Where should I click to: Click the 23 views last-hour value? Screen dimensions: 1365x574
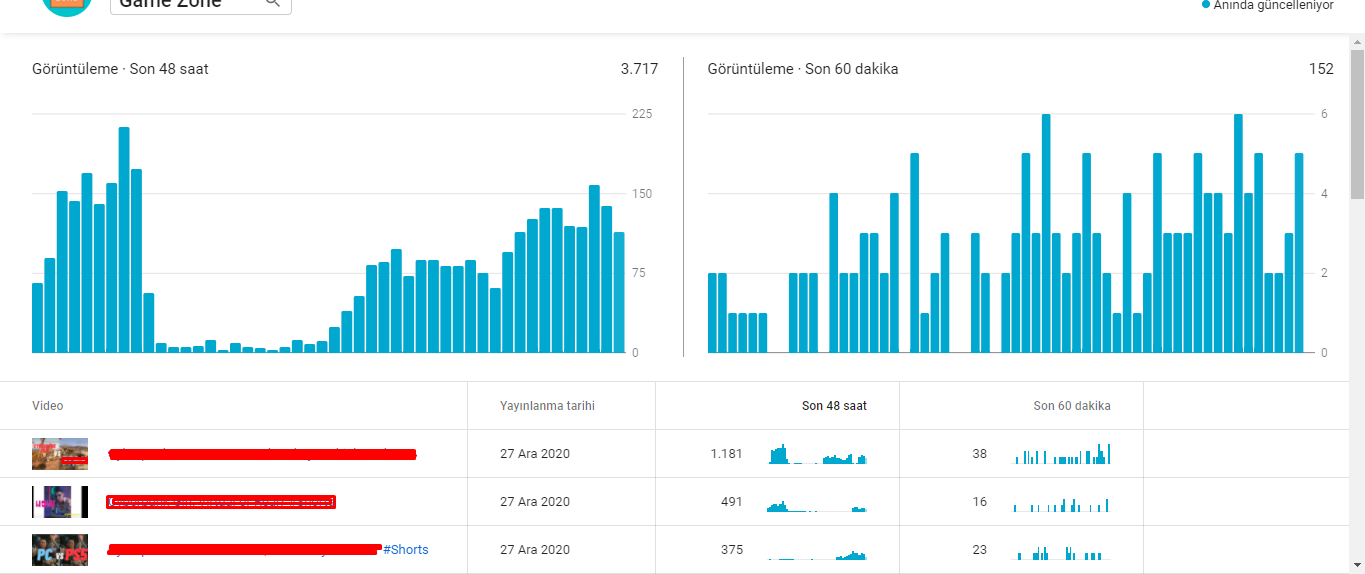[980, 550]
